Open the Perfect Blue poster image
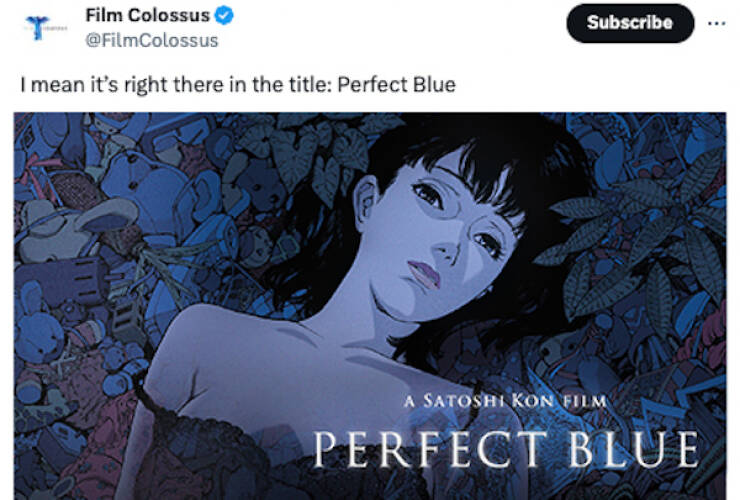The width and height of the screenshot is (740, 500). (x=370, y=306)
